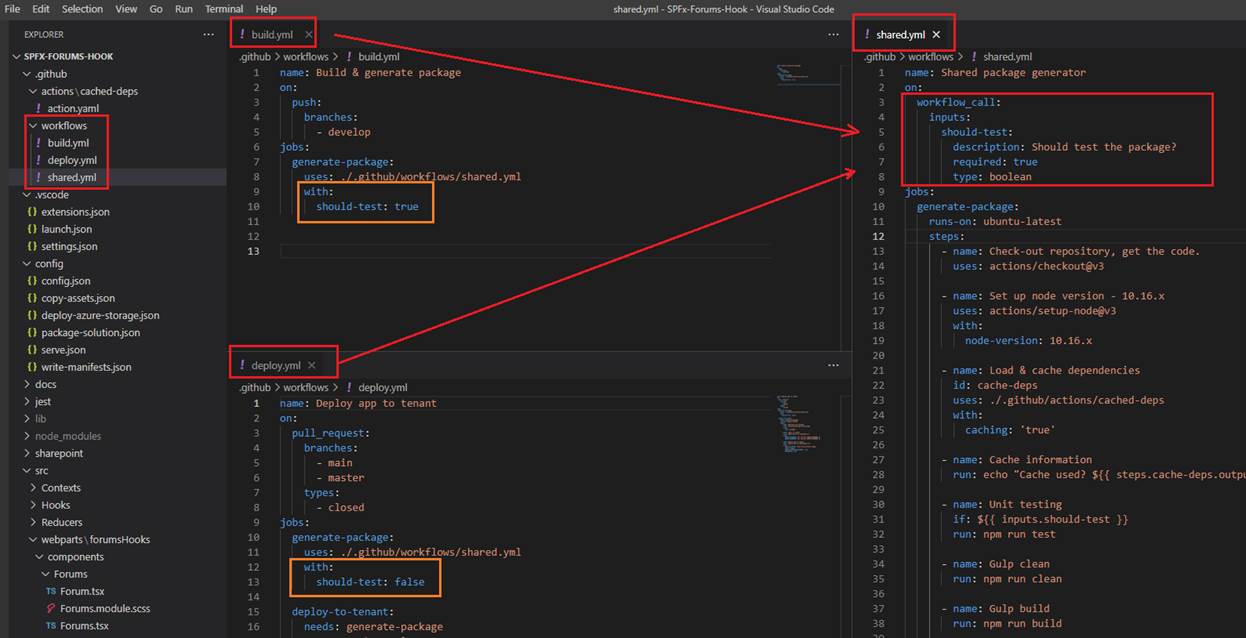Close the shared.yml editor tab
The width and height of the screenshot is (1246, 638).
click(x=936, y=34)
